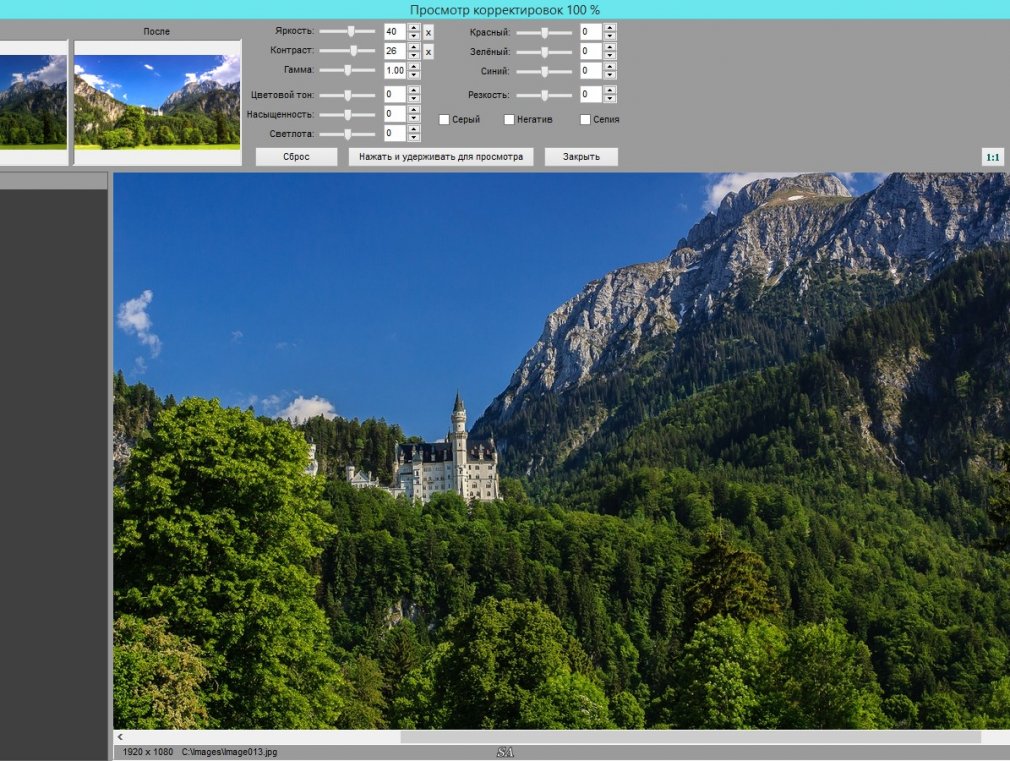Click the horizontal scrollbar left arrow
Viewport: 1010px width, 761px height.
tap(120, 737)
